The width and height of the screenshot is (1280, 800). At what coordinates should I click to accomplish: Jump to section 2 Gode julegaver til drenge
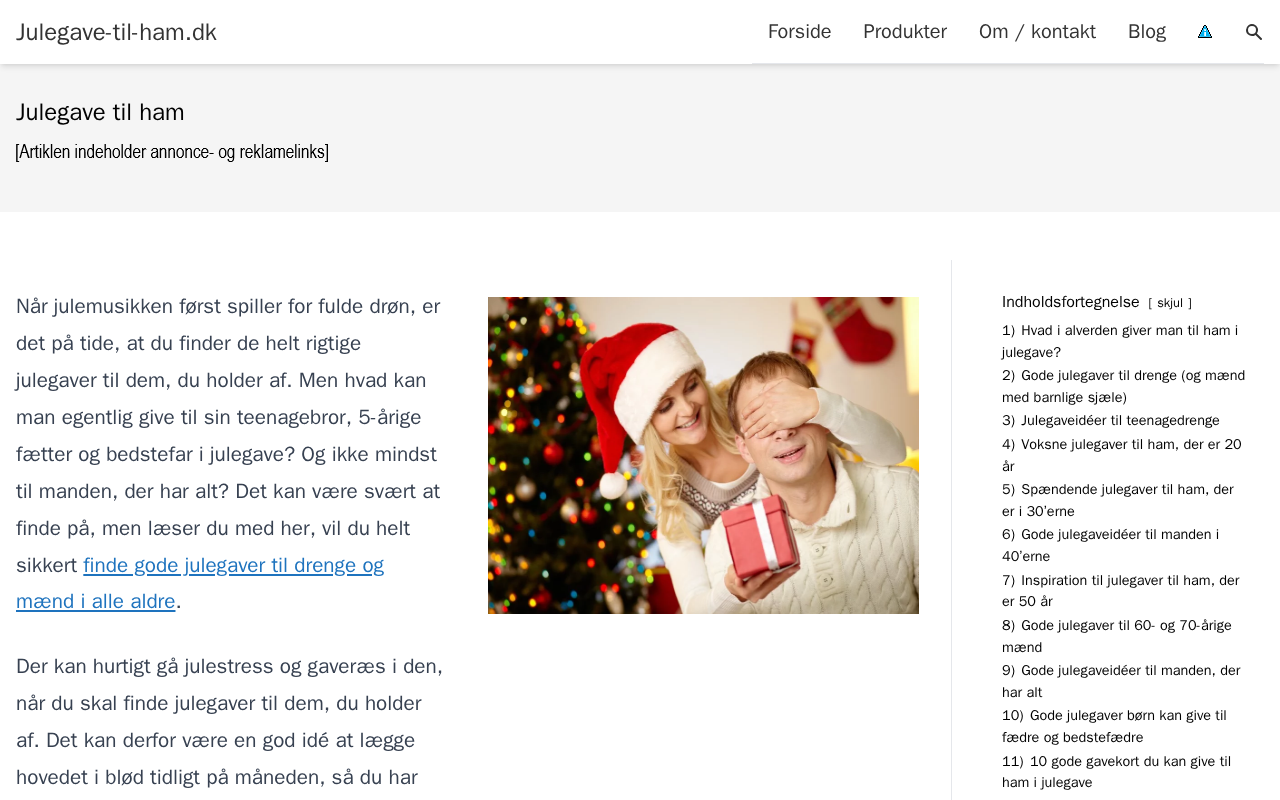click(1123, 386)
